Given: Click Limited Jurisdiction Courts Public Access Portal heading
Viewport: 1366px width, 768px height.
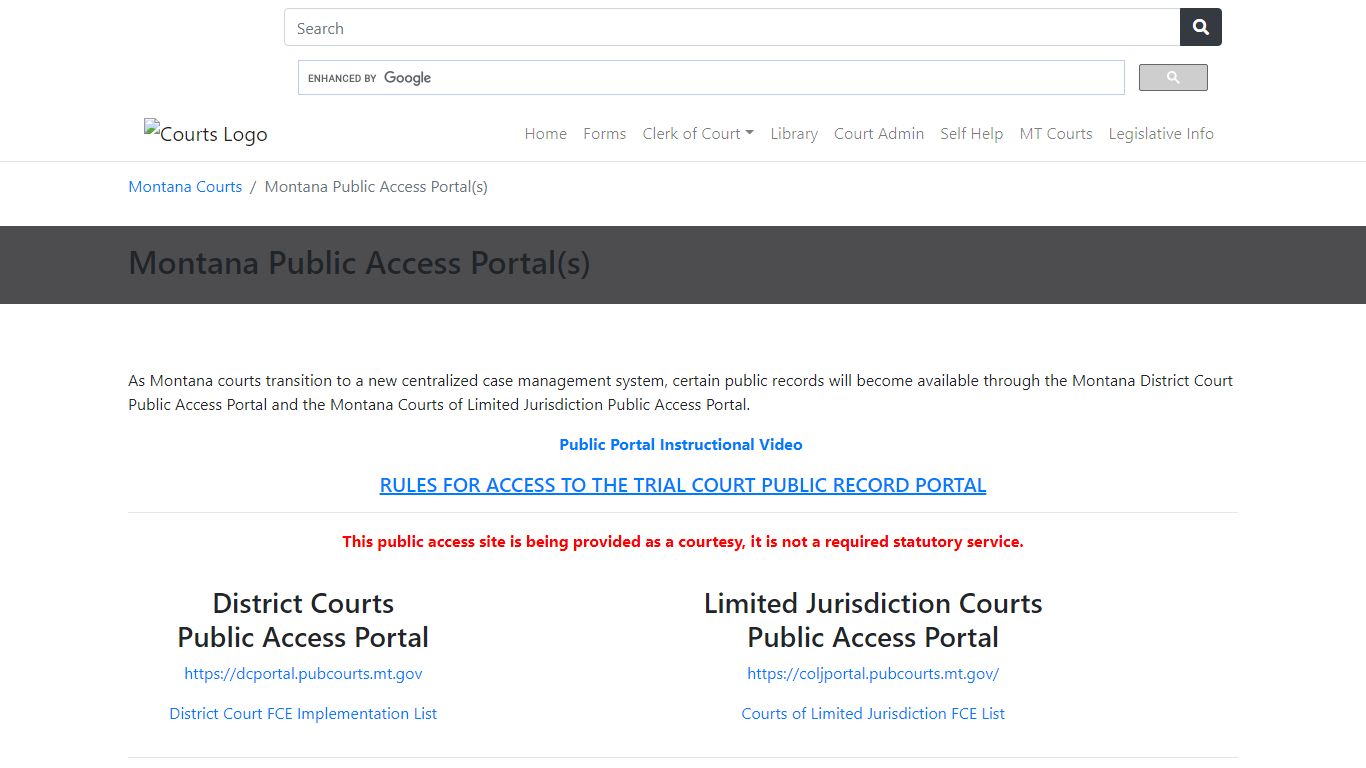Looking at the screenshot, I should (x=873, y=620).
